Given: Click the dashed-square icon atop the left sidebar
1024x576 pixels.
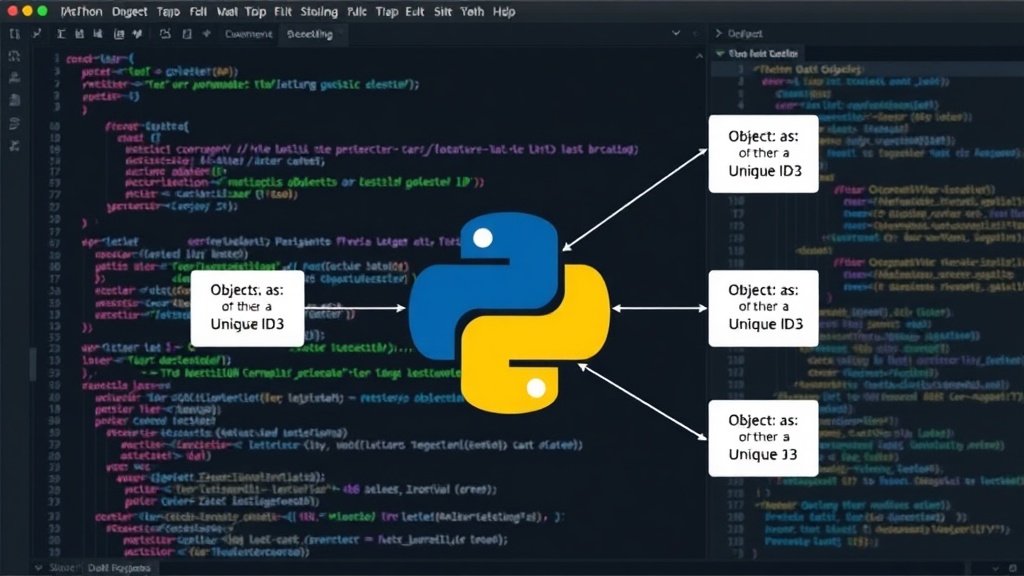Looking at the screenshot, I should (14, 56).
